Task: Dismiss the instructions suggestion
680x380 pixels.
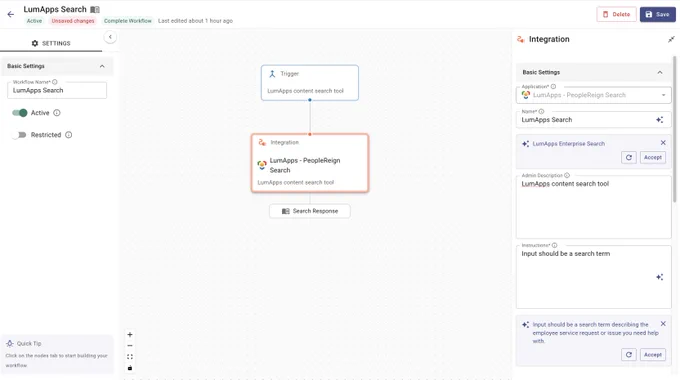Action: (x=663, y=324)
